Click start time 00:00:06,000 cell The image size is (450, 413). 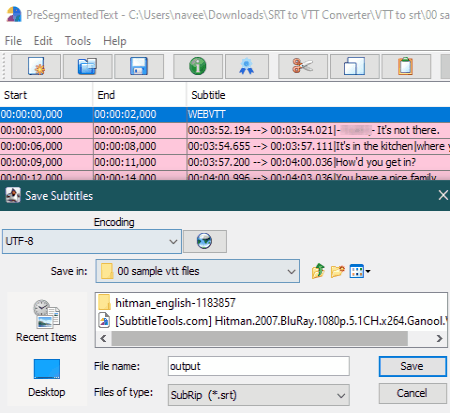[x=46, y=146]
